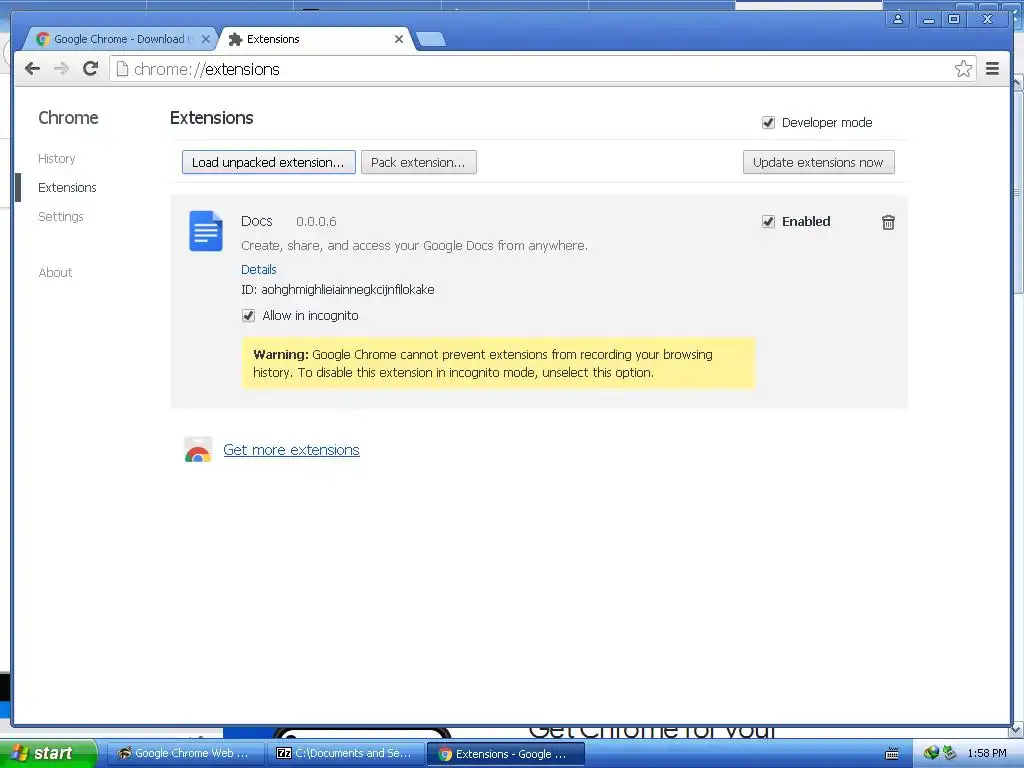
Task: Open a new tab with the new-tab button
Action: [x=431, y=39]
